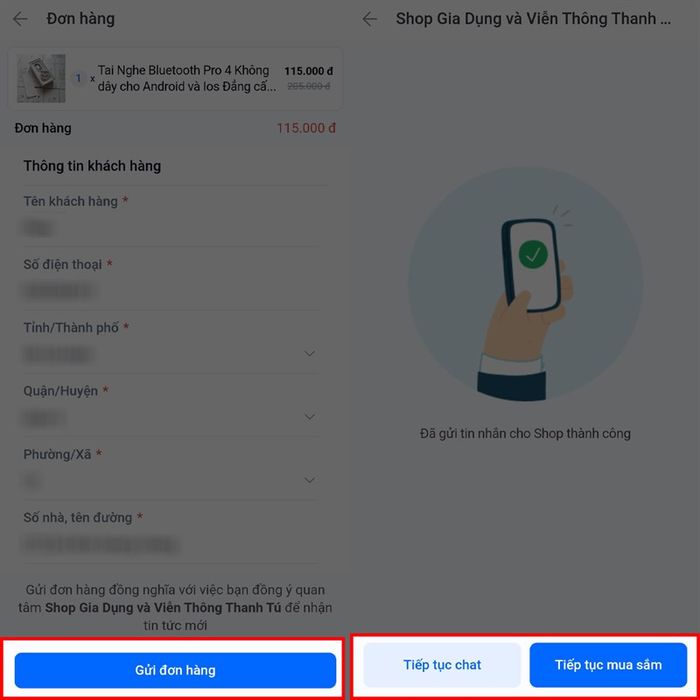This screenshot has width=700, height=700.
Task: Tap the 115.000 đ order total
Action: click(306, 128)
